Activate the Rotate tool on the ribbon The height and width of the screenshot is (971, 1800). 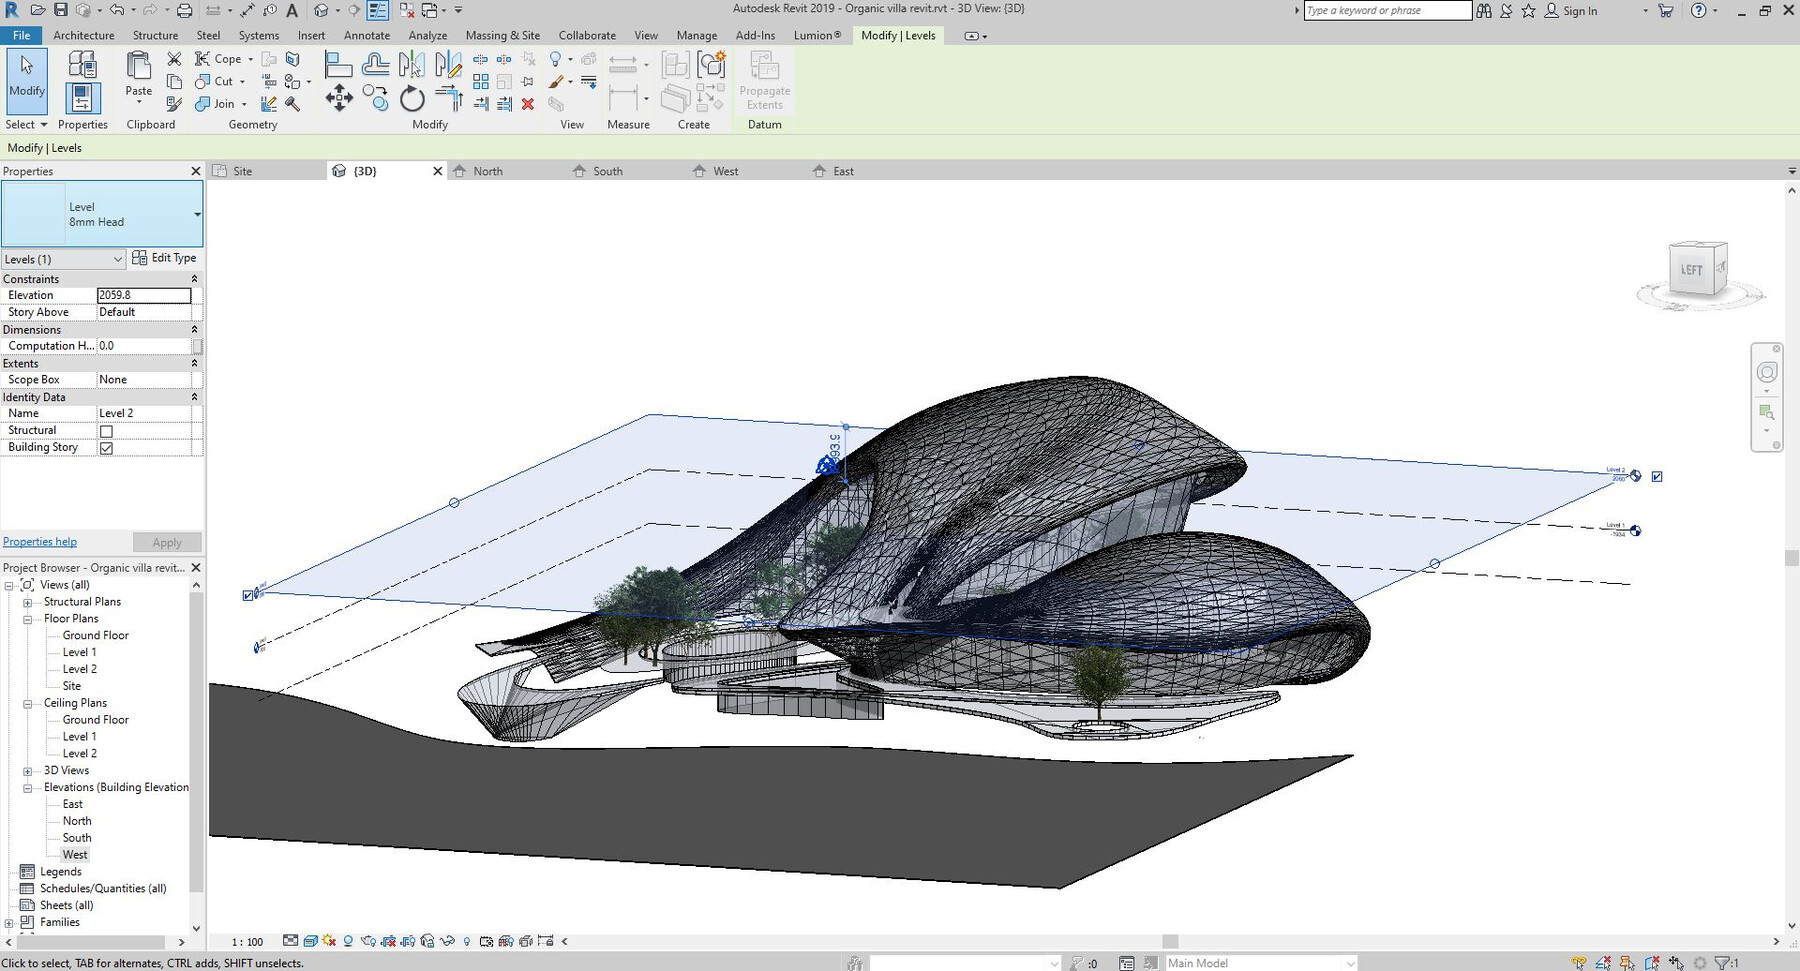point(412,100)
